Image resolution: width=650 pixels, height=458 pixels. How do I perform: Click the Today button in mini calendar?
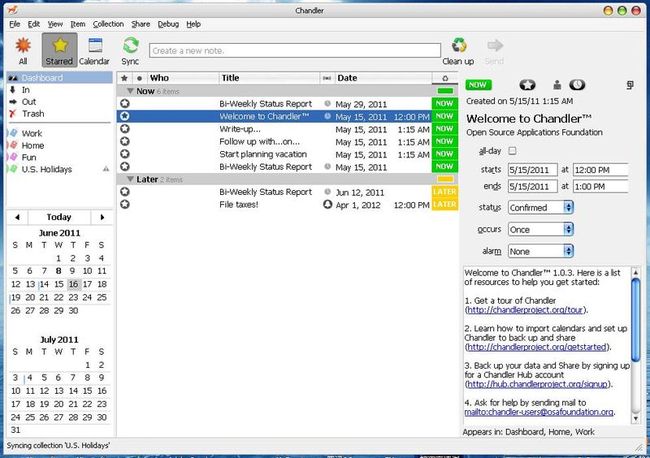tap(59, 217)
